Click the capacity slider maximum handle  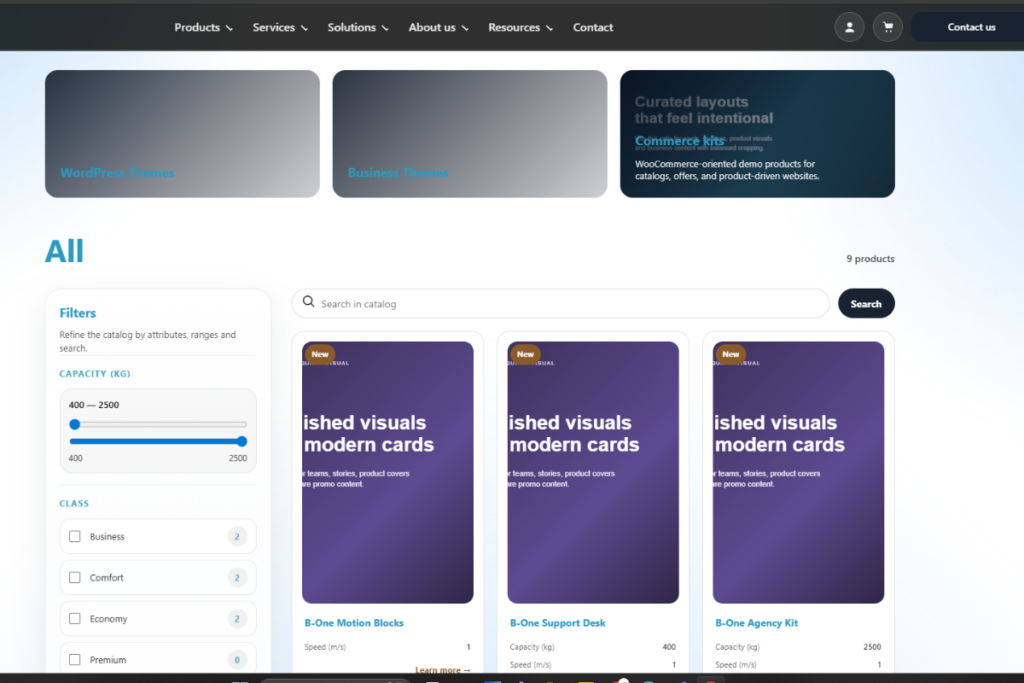click(x=241, y=441)
